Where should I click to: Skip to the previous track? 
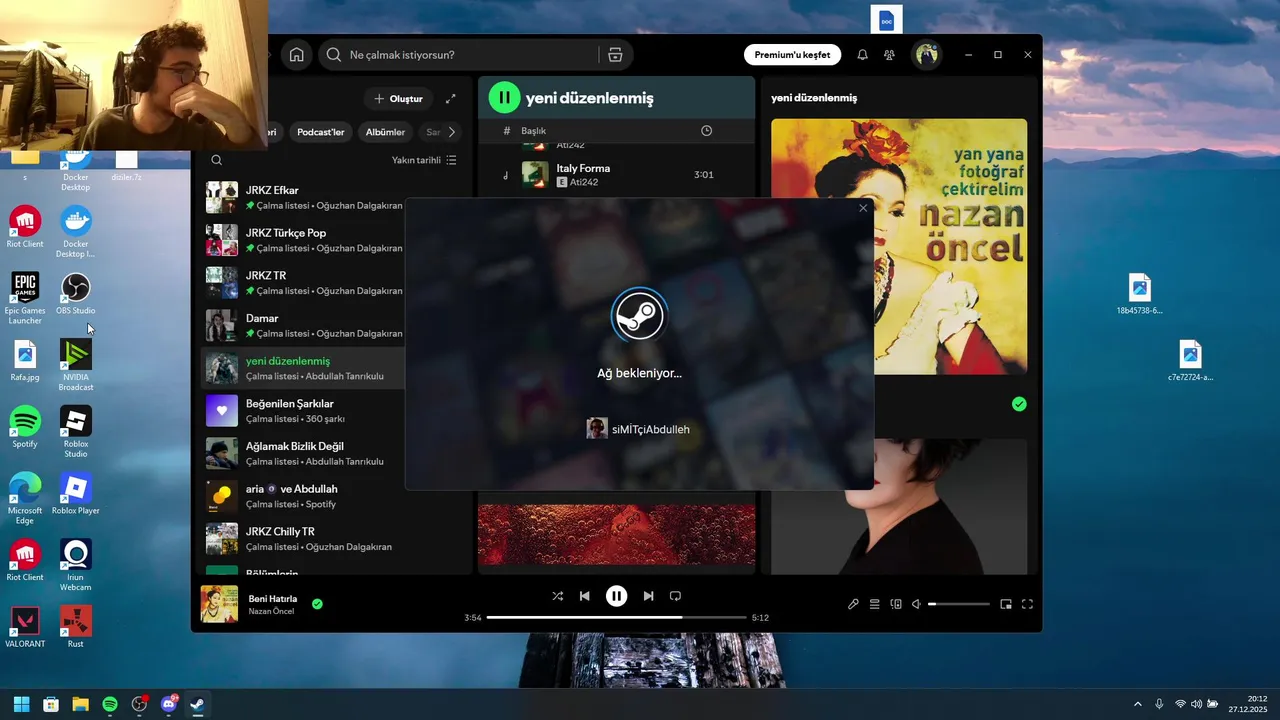click(x=585, y=596)
